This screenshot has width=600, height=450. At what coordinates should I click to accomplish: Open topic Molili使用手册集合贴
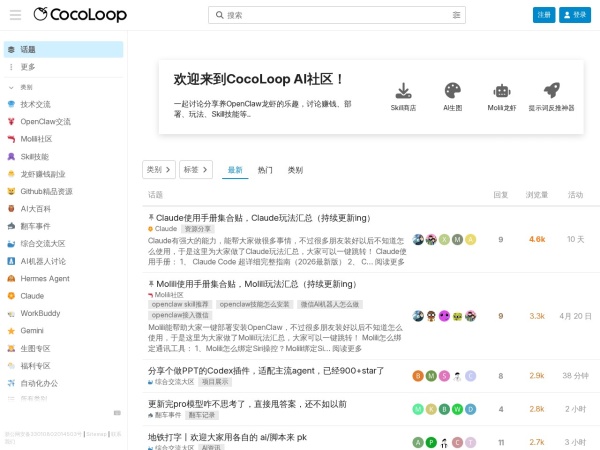click(x=256, y=284)
